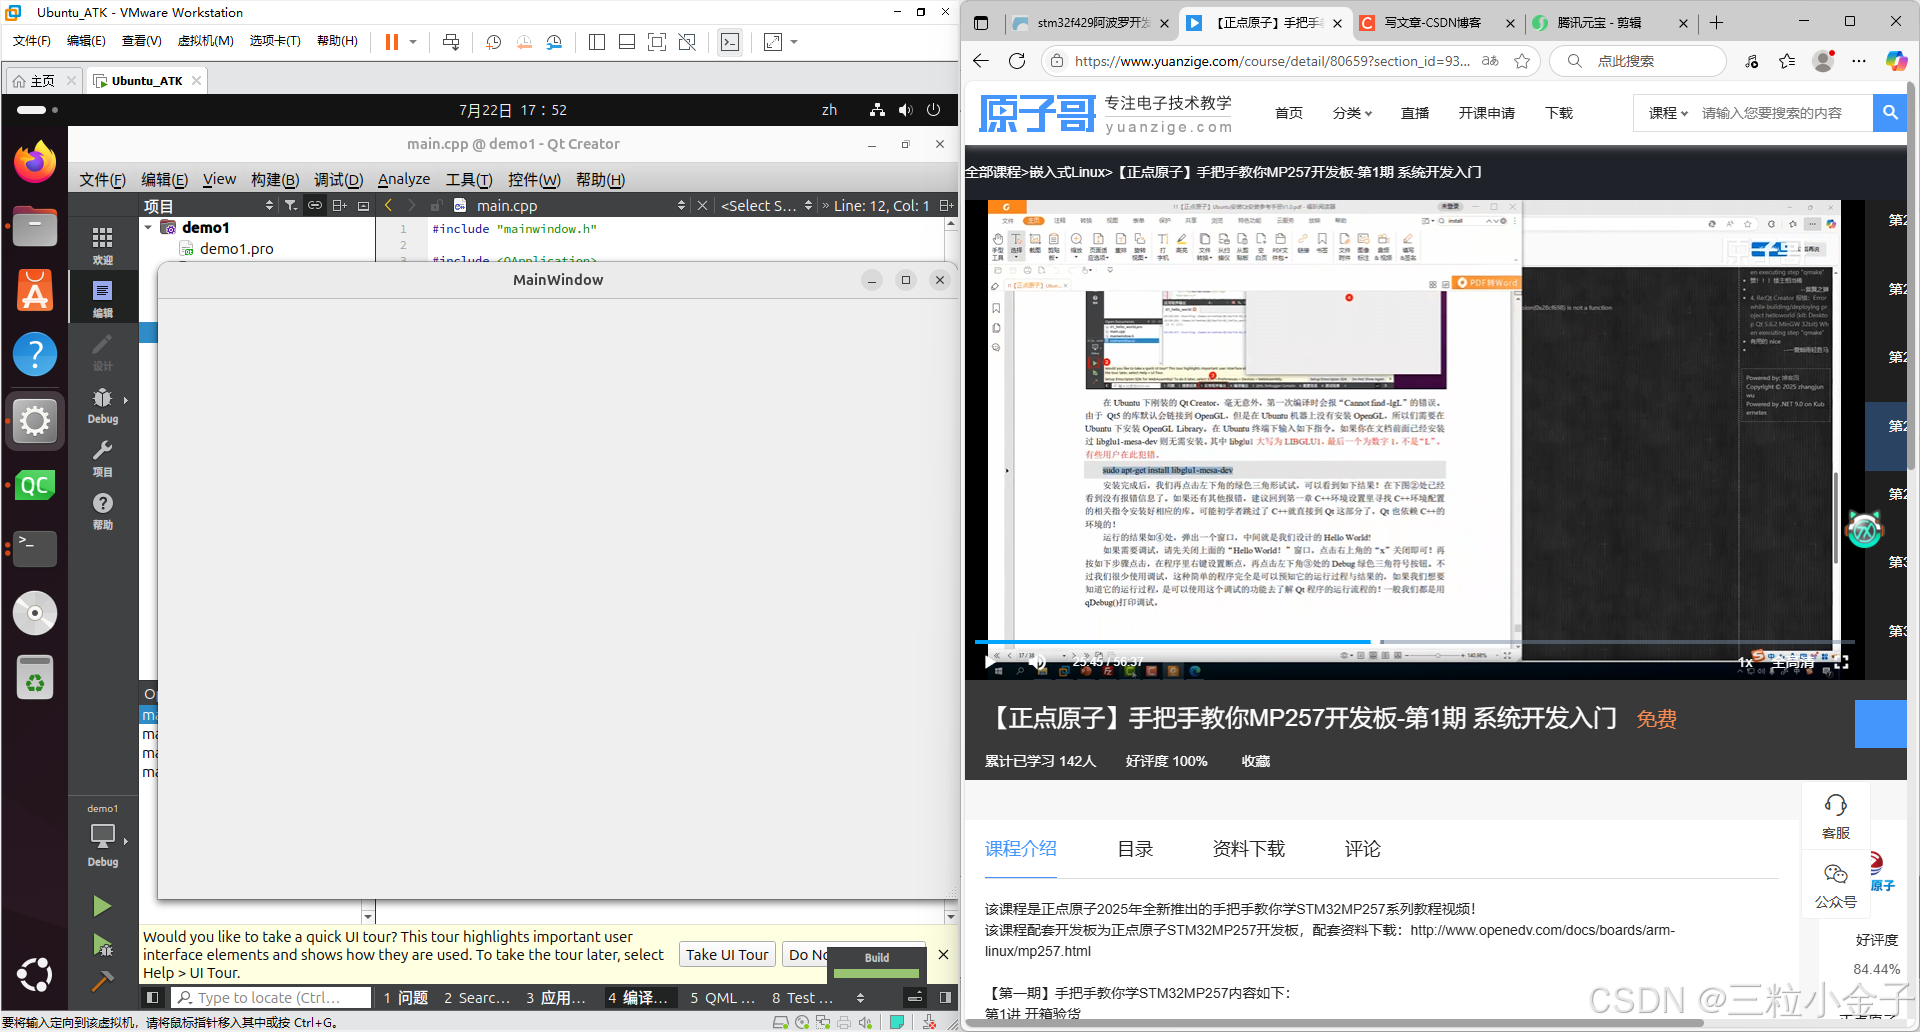Open the Projects (项目) view selector combo
Viewport: 1920px width, 1032px height.
coord(208,205)
